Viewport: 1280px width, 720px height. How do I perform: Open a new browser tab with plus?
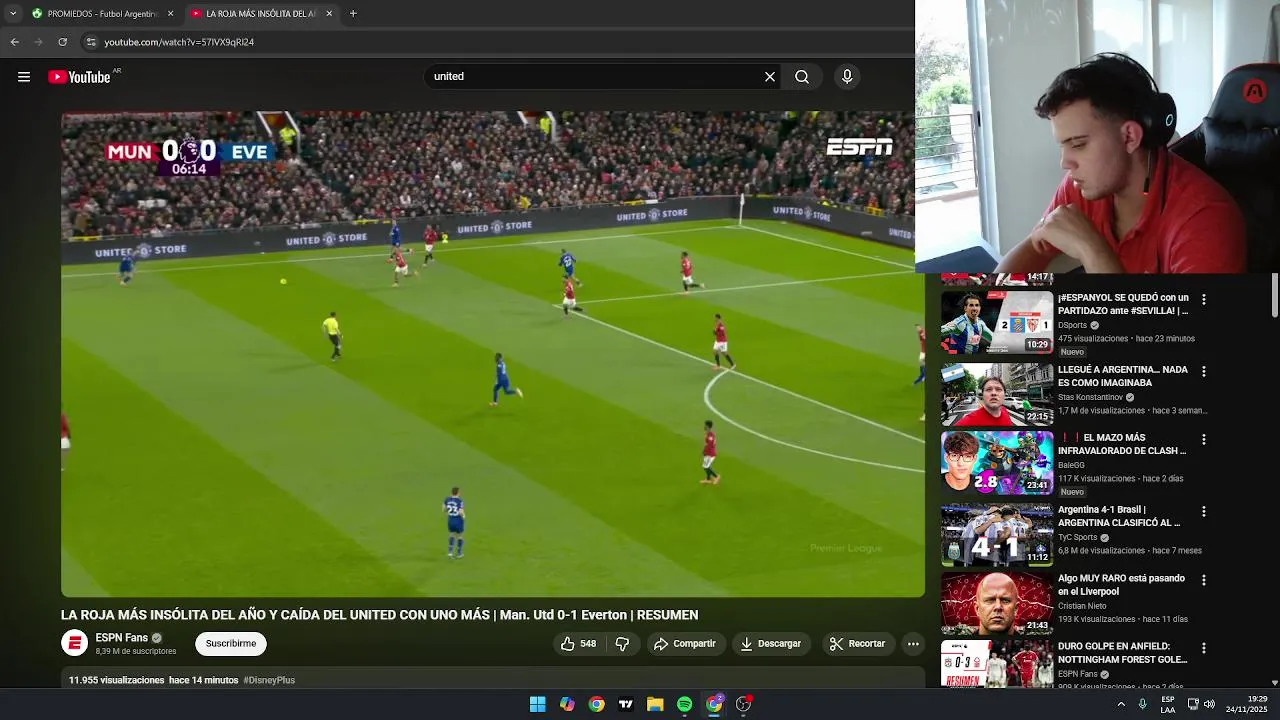click(x=353, y=14)
